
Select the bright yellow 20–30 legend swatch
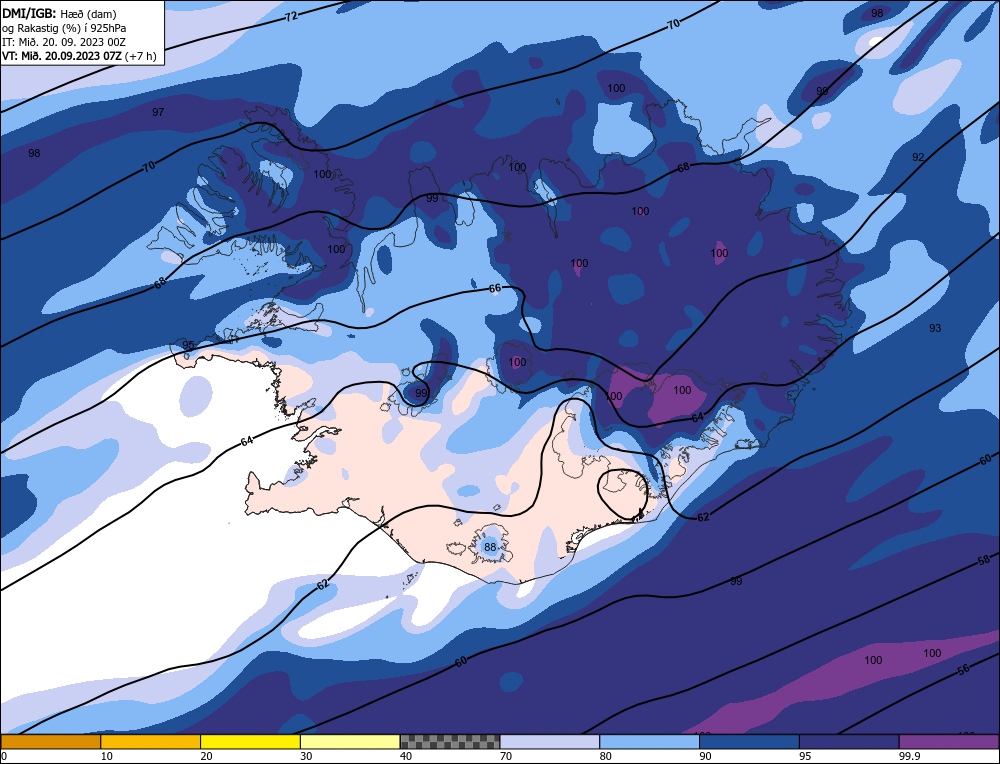[250, 742]
